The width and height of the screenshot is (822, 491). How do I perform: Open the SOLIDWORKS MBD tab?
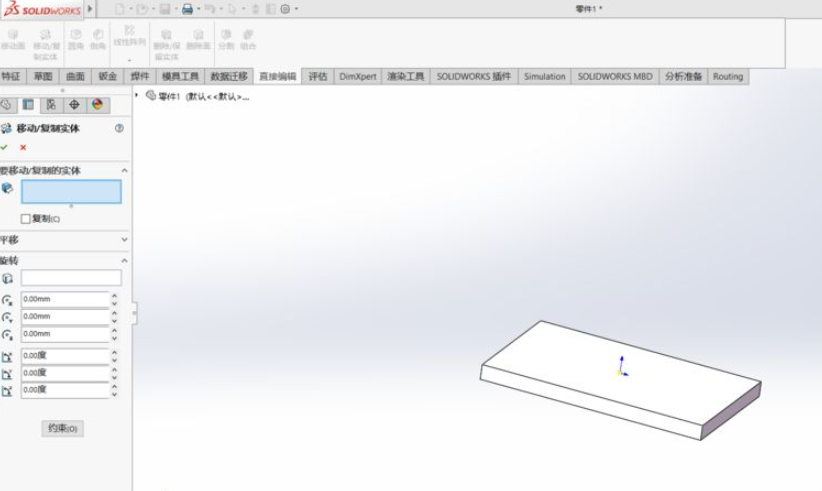tap(615, 77)
